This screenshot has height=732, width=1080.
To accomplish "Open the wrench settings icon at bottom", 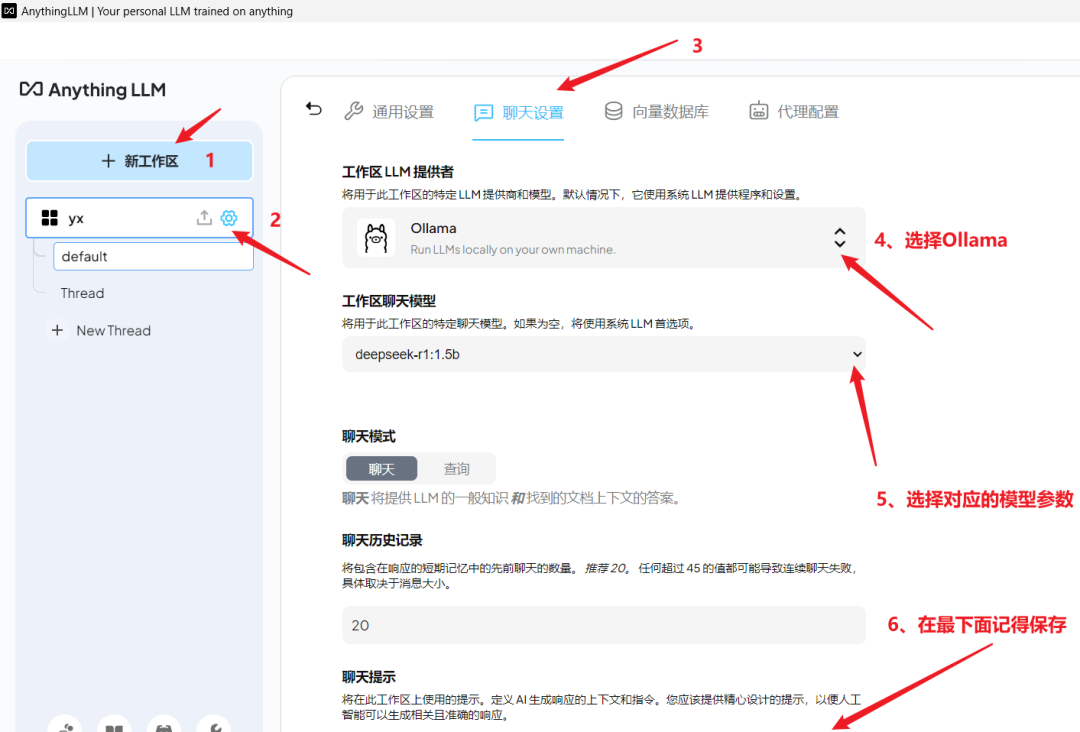I will click(213, 727).
